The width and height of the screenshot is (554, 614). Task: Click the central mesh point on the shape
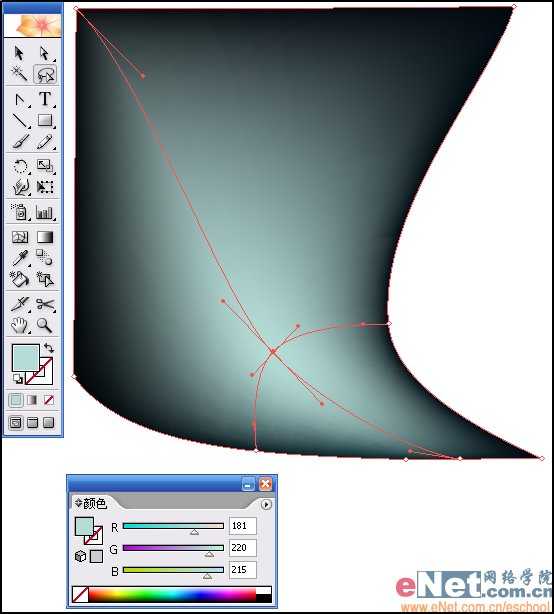pos(273,351)
